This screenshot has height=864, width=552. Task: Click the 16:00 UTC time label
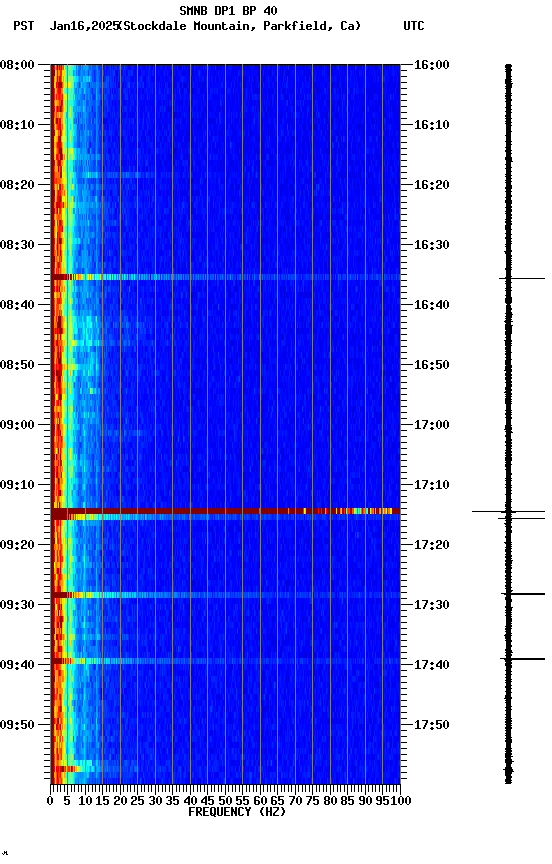click(x=431, y=65)
